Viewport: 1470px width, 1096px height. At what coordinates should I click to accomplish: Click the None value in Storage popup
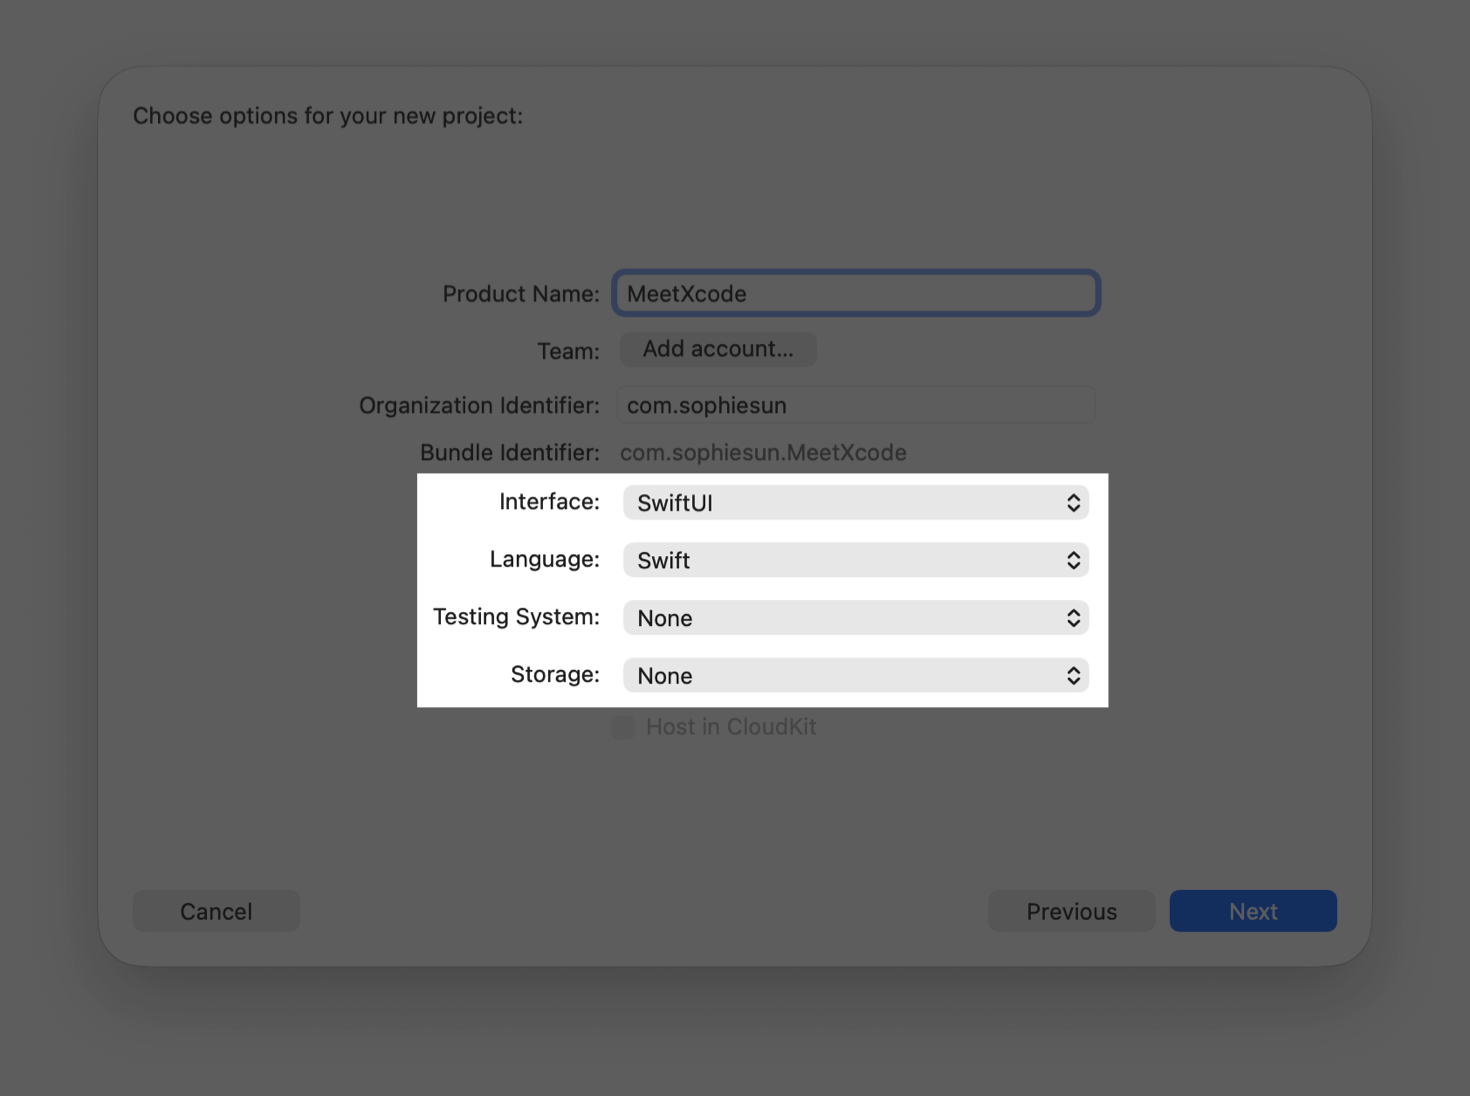664,675
